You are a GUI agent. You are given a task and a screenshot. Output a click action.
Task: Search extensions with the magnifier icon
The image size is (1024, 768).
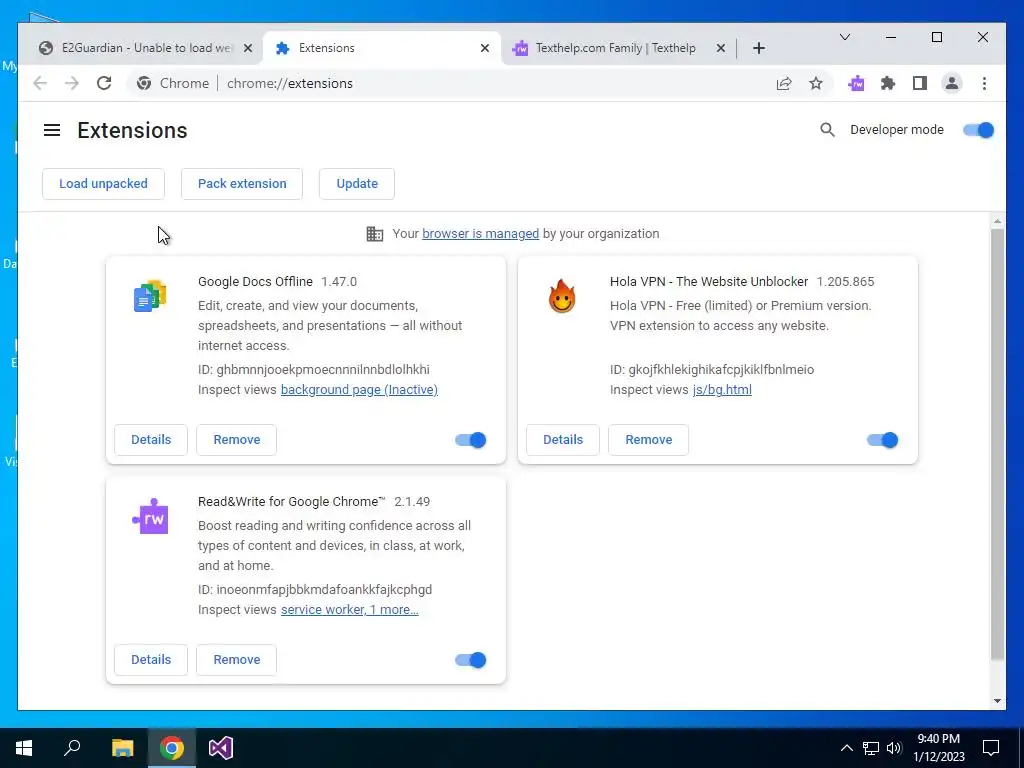pyautogui.click(x=827, y=130)
